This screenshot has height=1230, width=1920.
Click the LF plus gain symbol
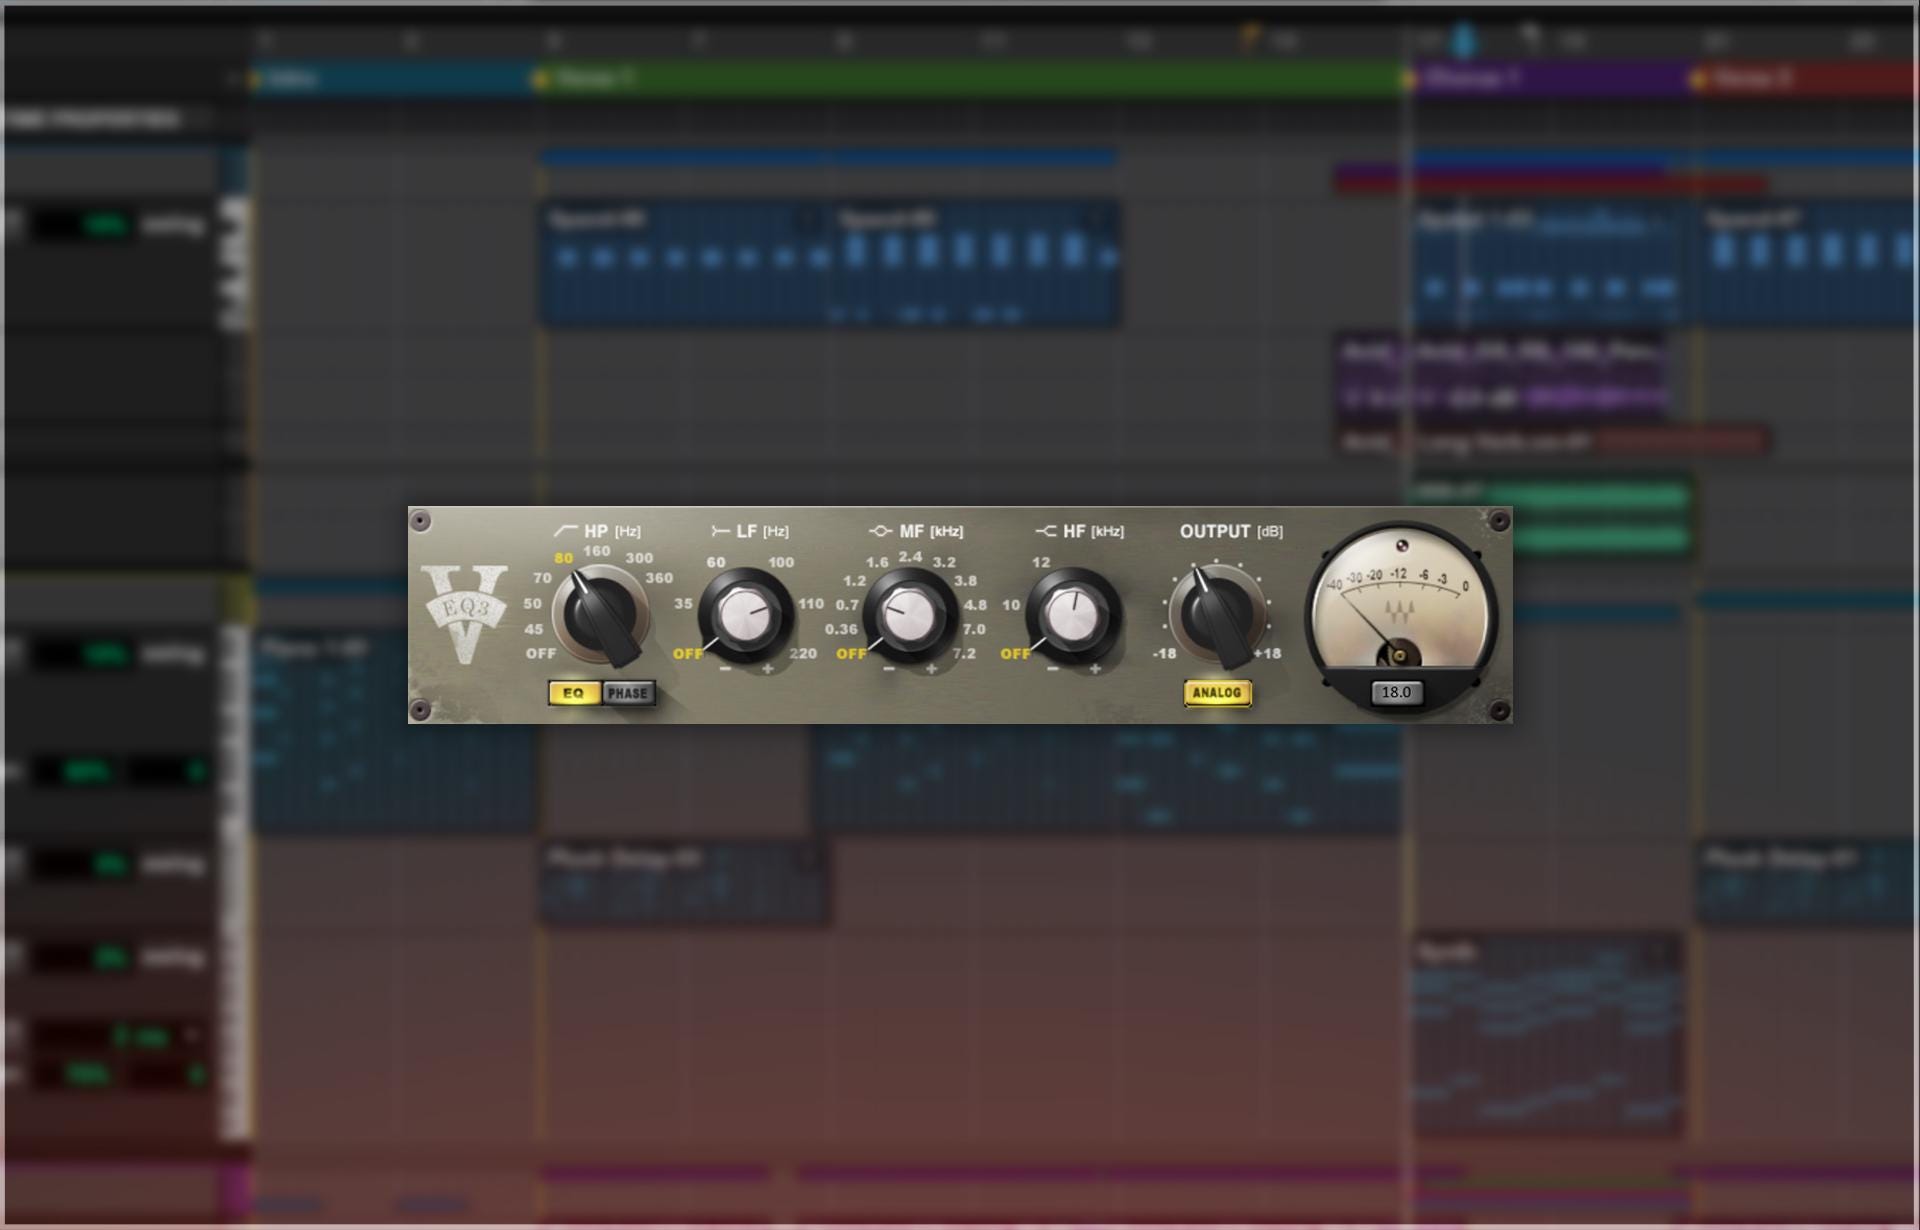pyautogui.click(x=768, y=668)
